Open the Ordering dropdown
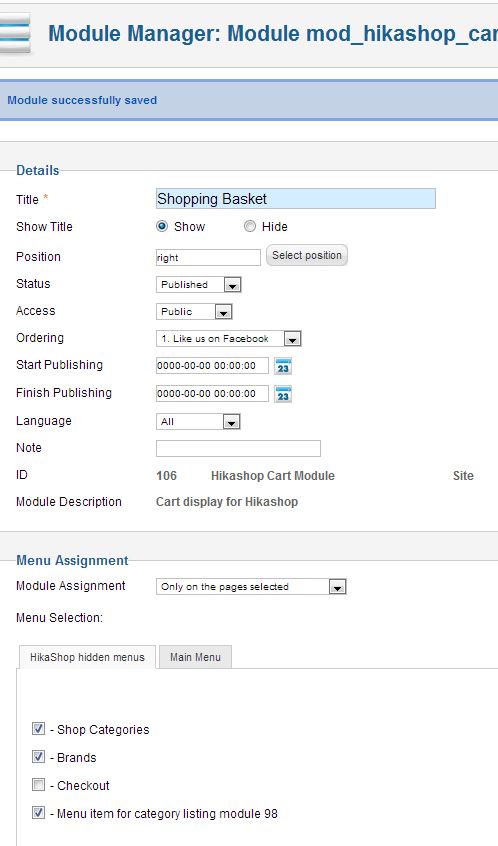Image resolution: width=498 pixels, height=846 pixels. tap(228, 339)
